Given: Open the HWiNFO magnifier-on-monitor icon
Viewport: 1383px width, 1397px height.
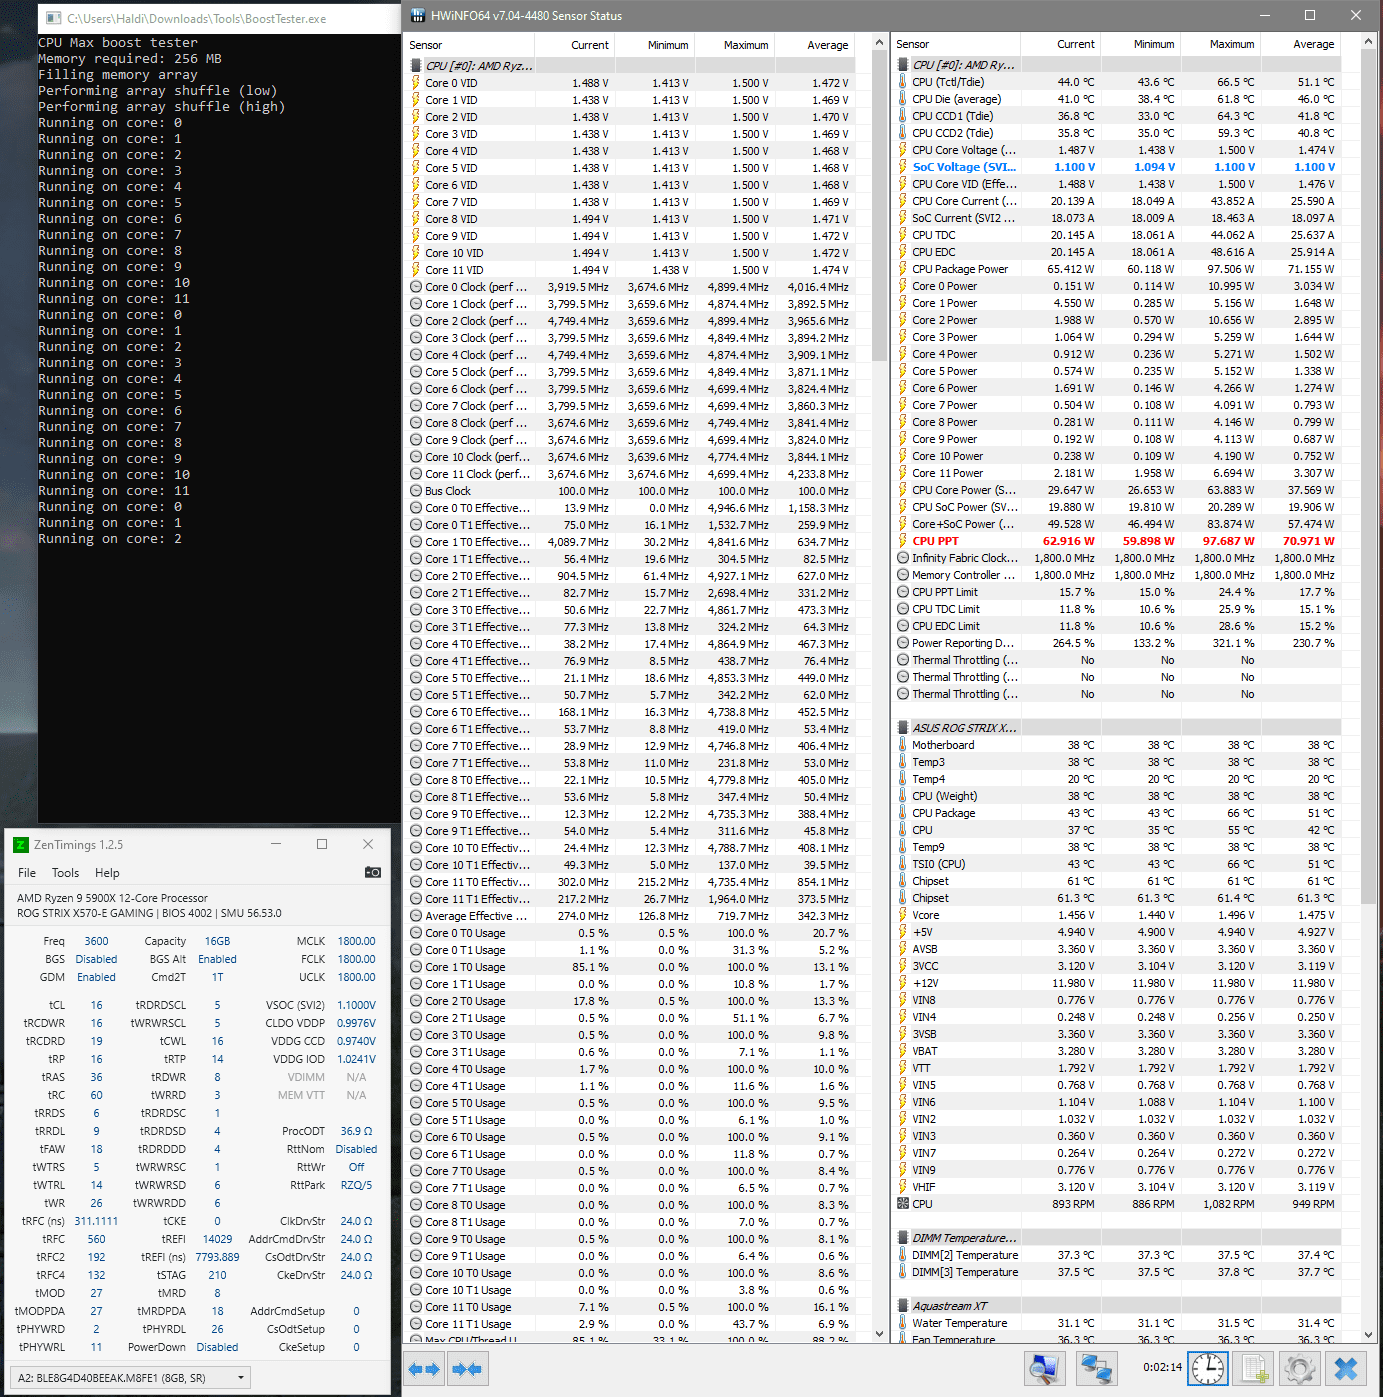Looking at the screenshot, I should [x=1045, y=1368].
